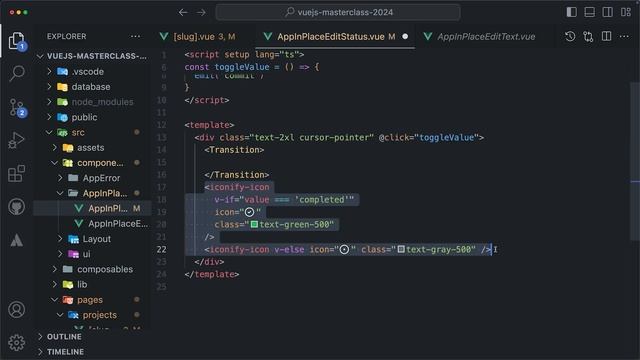Expand the node_modules folder
The height and width of the screenshot is (360, 640).
click(x=92, y=102)
